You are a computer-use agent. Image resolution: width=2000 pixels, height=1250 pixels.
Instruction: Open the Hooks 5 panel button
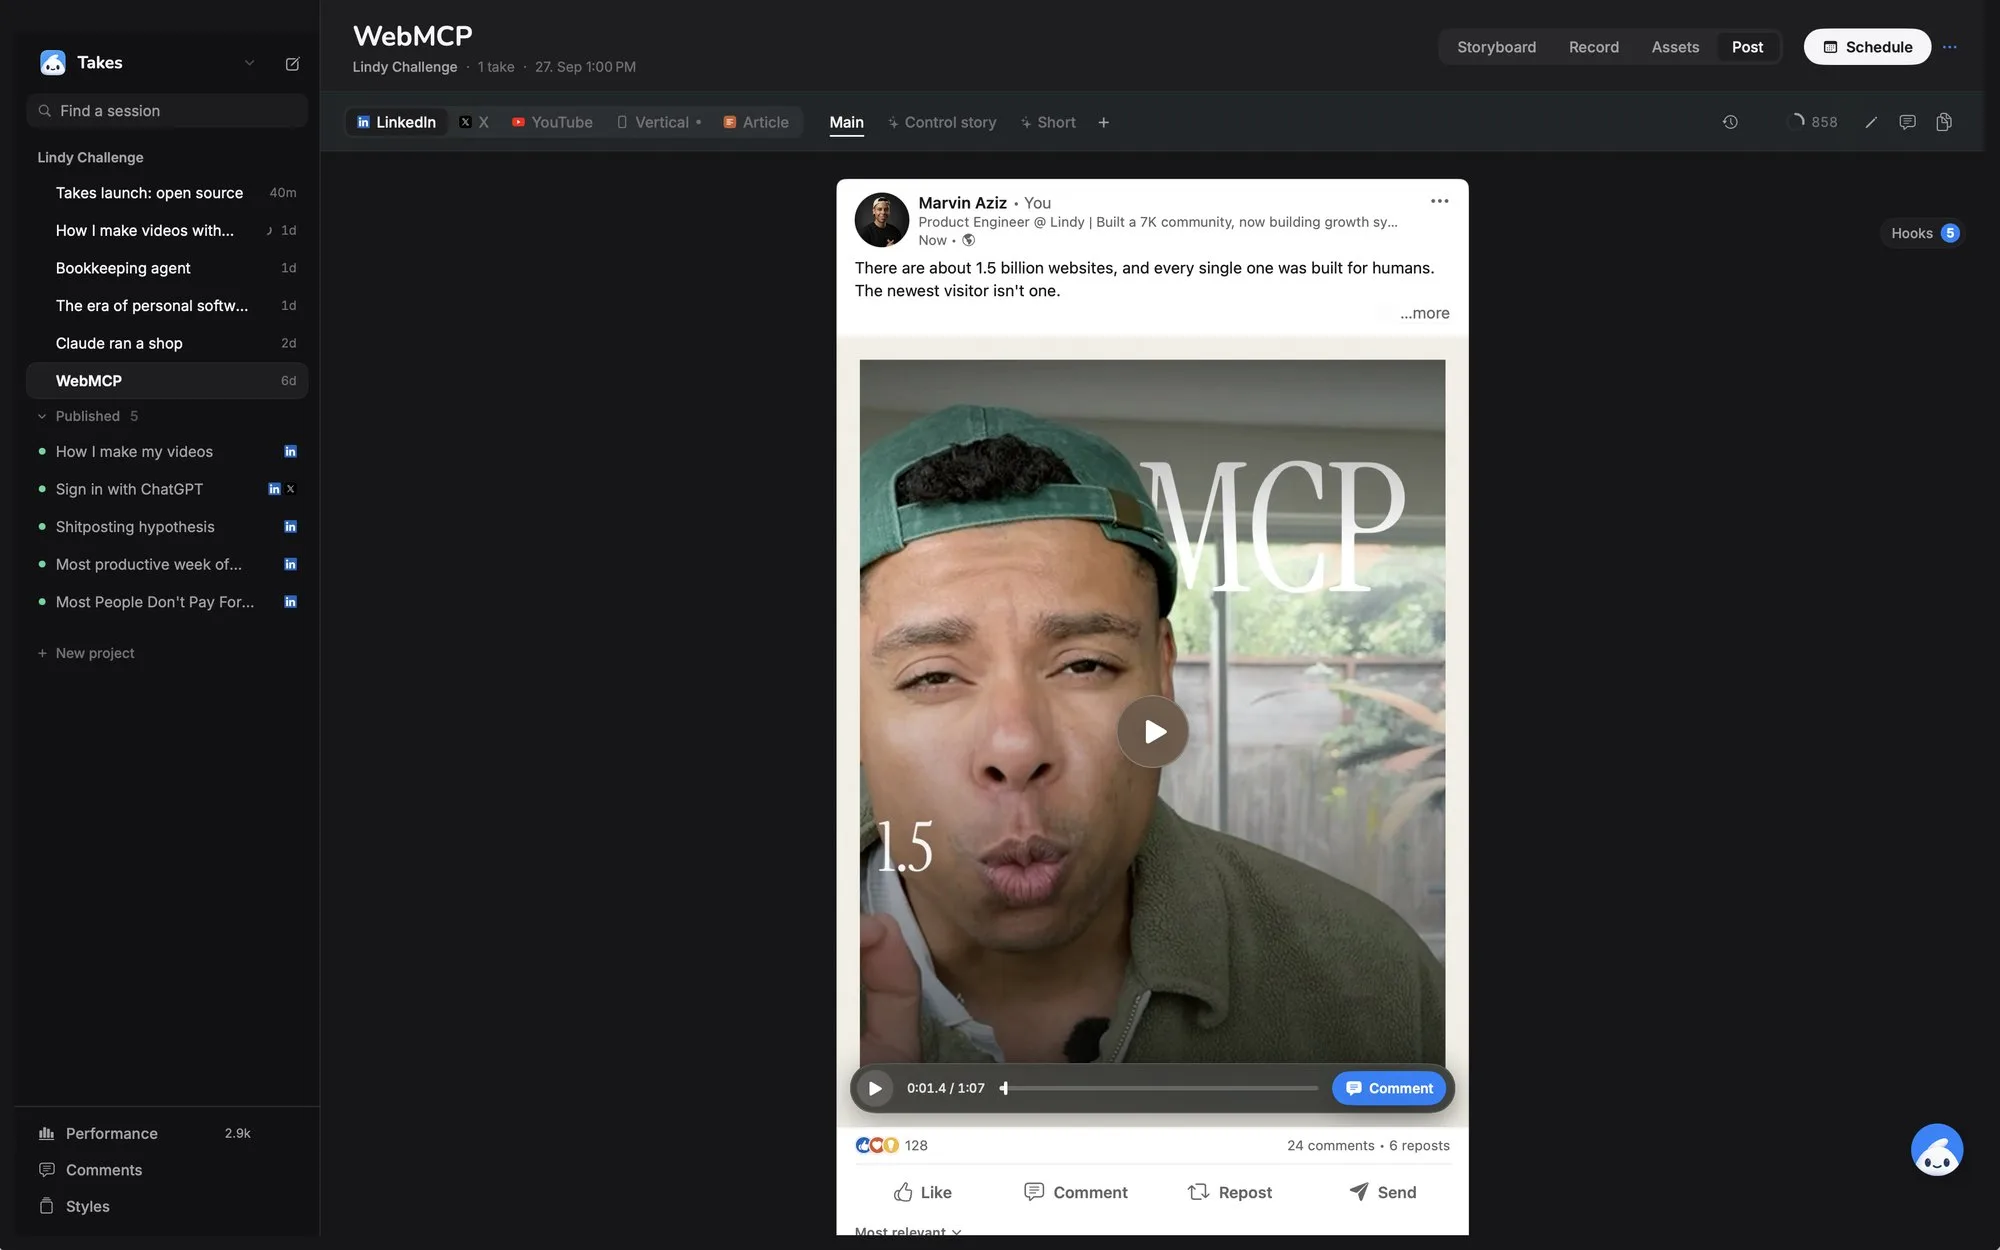pos(1923,233)
